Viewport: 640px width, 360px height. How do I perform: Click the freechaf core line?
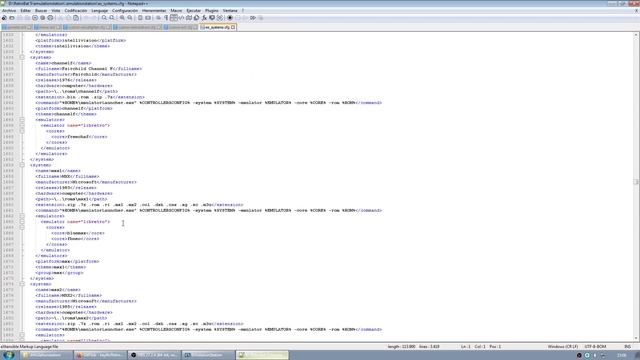pos(79,137)
